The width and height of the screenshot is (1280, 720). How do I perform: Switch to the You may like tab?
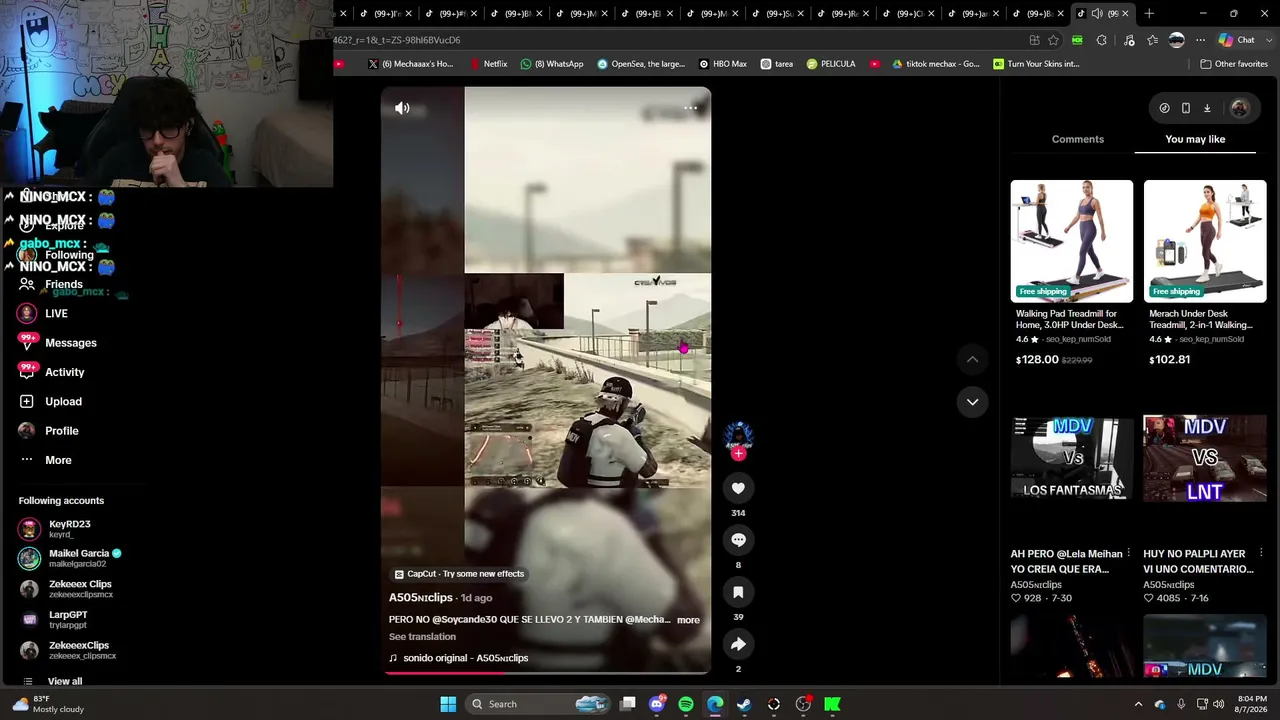pos(1195,139)
